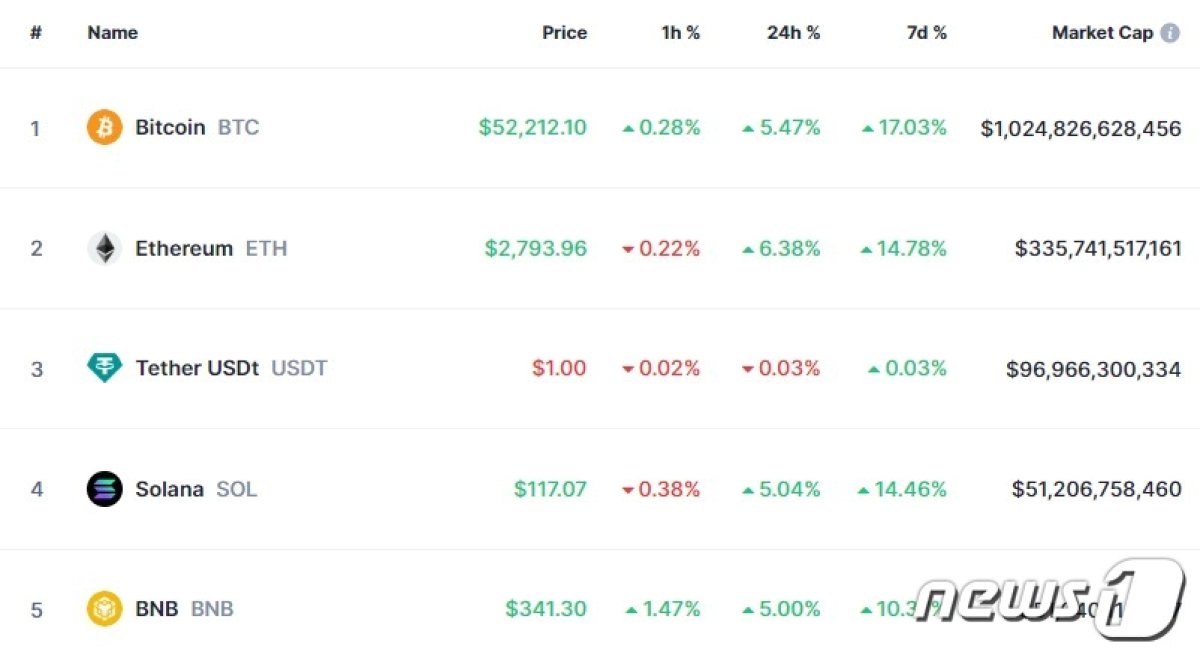Image resolution: width=1200 pixels, height=658 pixels.
Task: Click Ethereum's market cap value
Action: coord(1097,248)
